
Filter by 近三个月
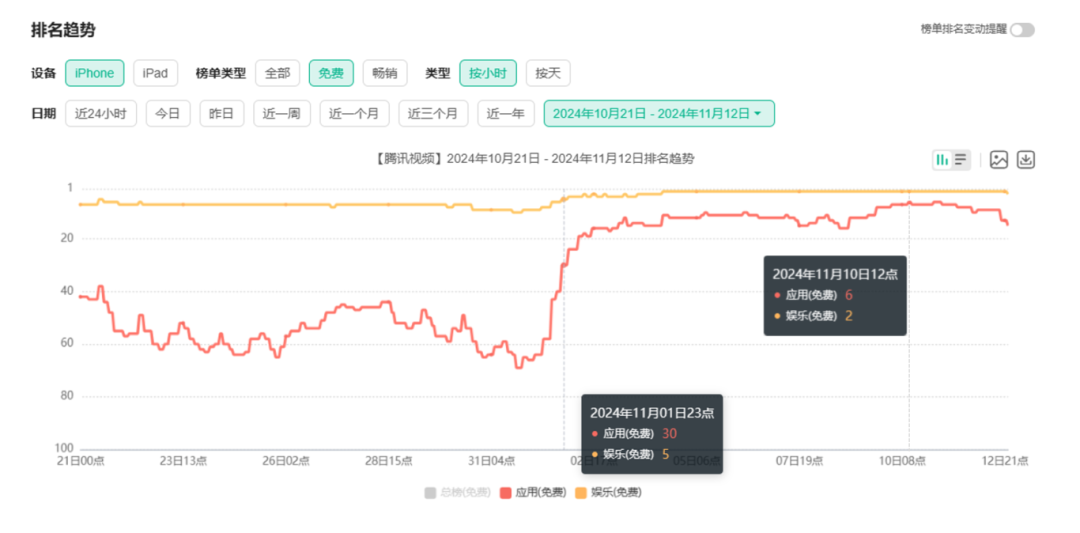pos(433,114)
